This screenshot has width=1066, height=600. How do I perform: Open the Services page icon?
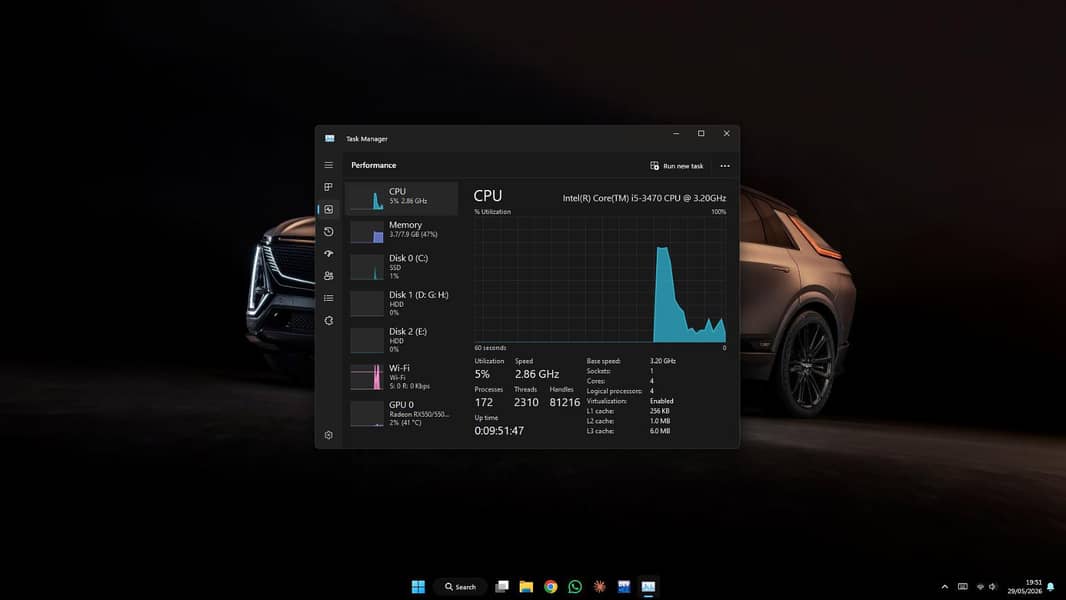coord(328,320)
